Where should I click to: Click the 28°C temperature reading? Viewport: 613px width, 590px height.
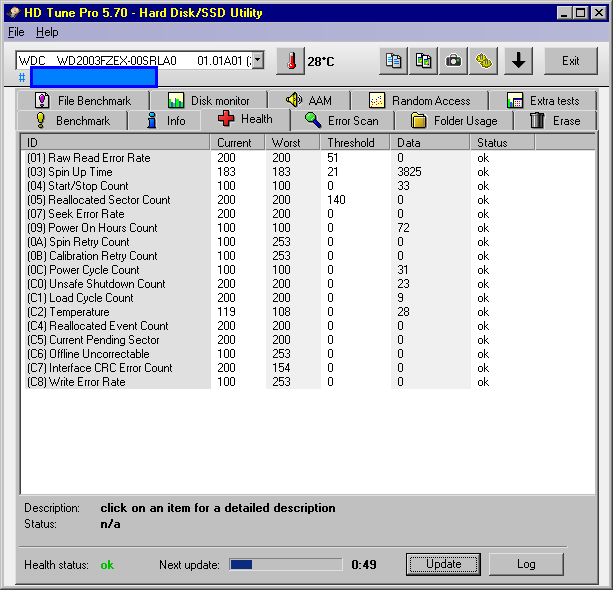click(x=321, y=61)
